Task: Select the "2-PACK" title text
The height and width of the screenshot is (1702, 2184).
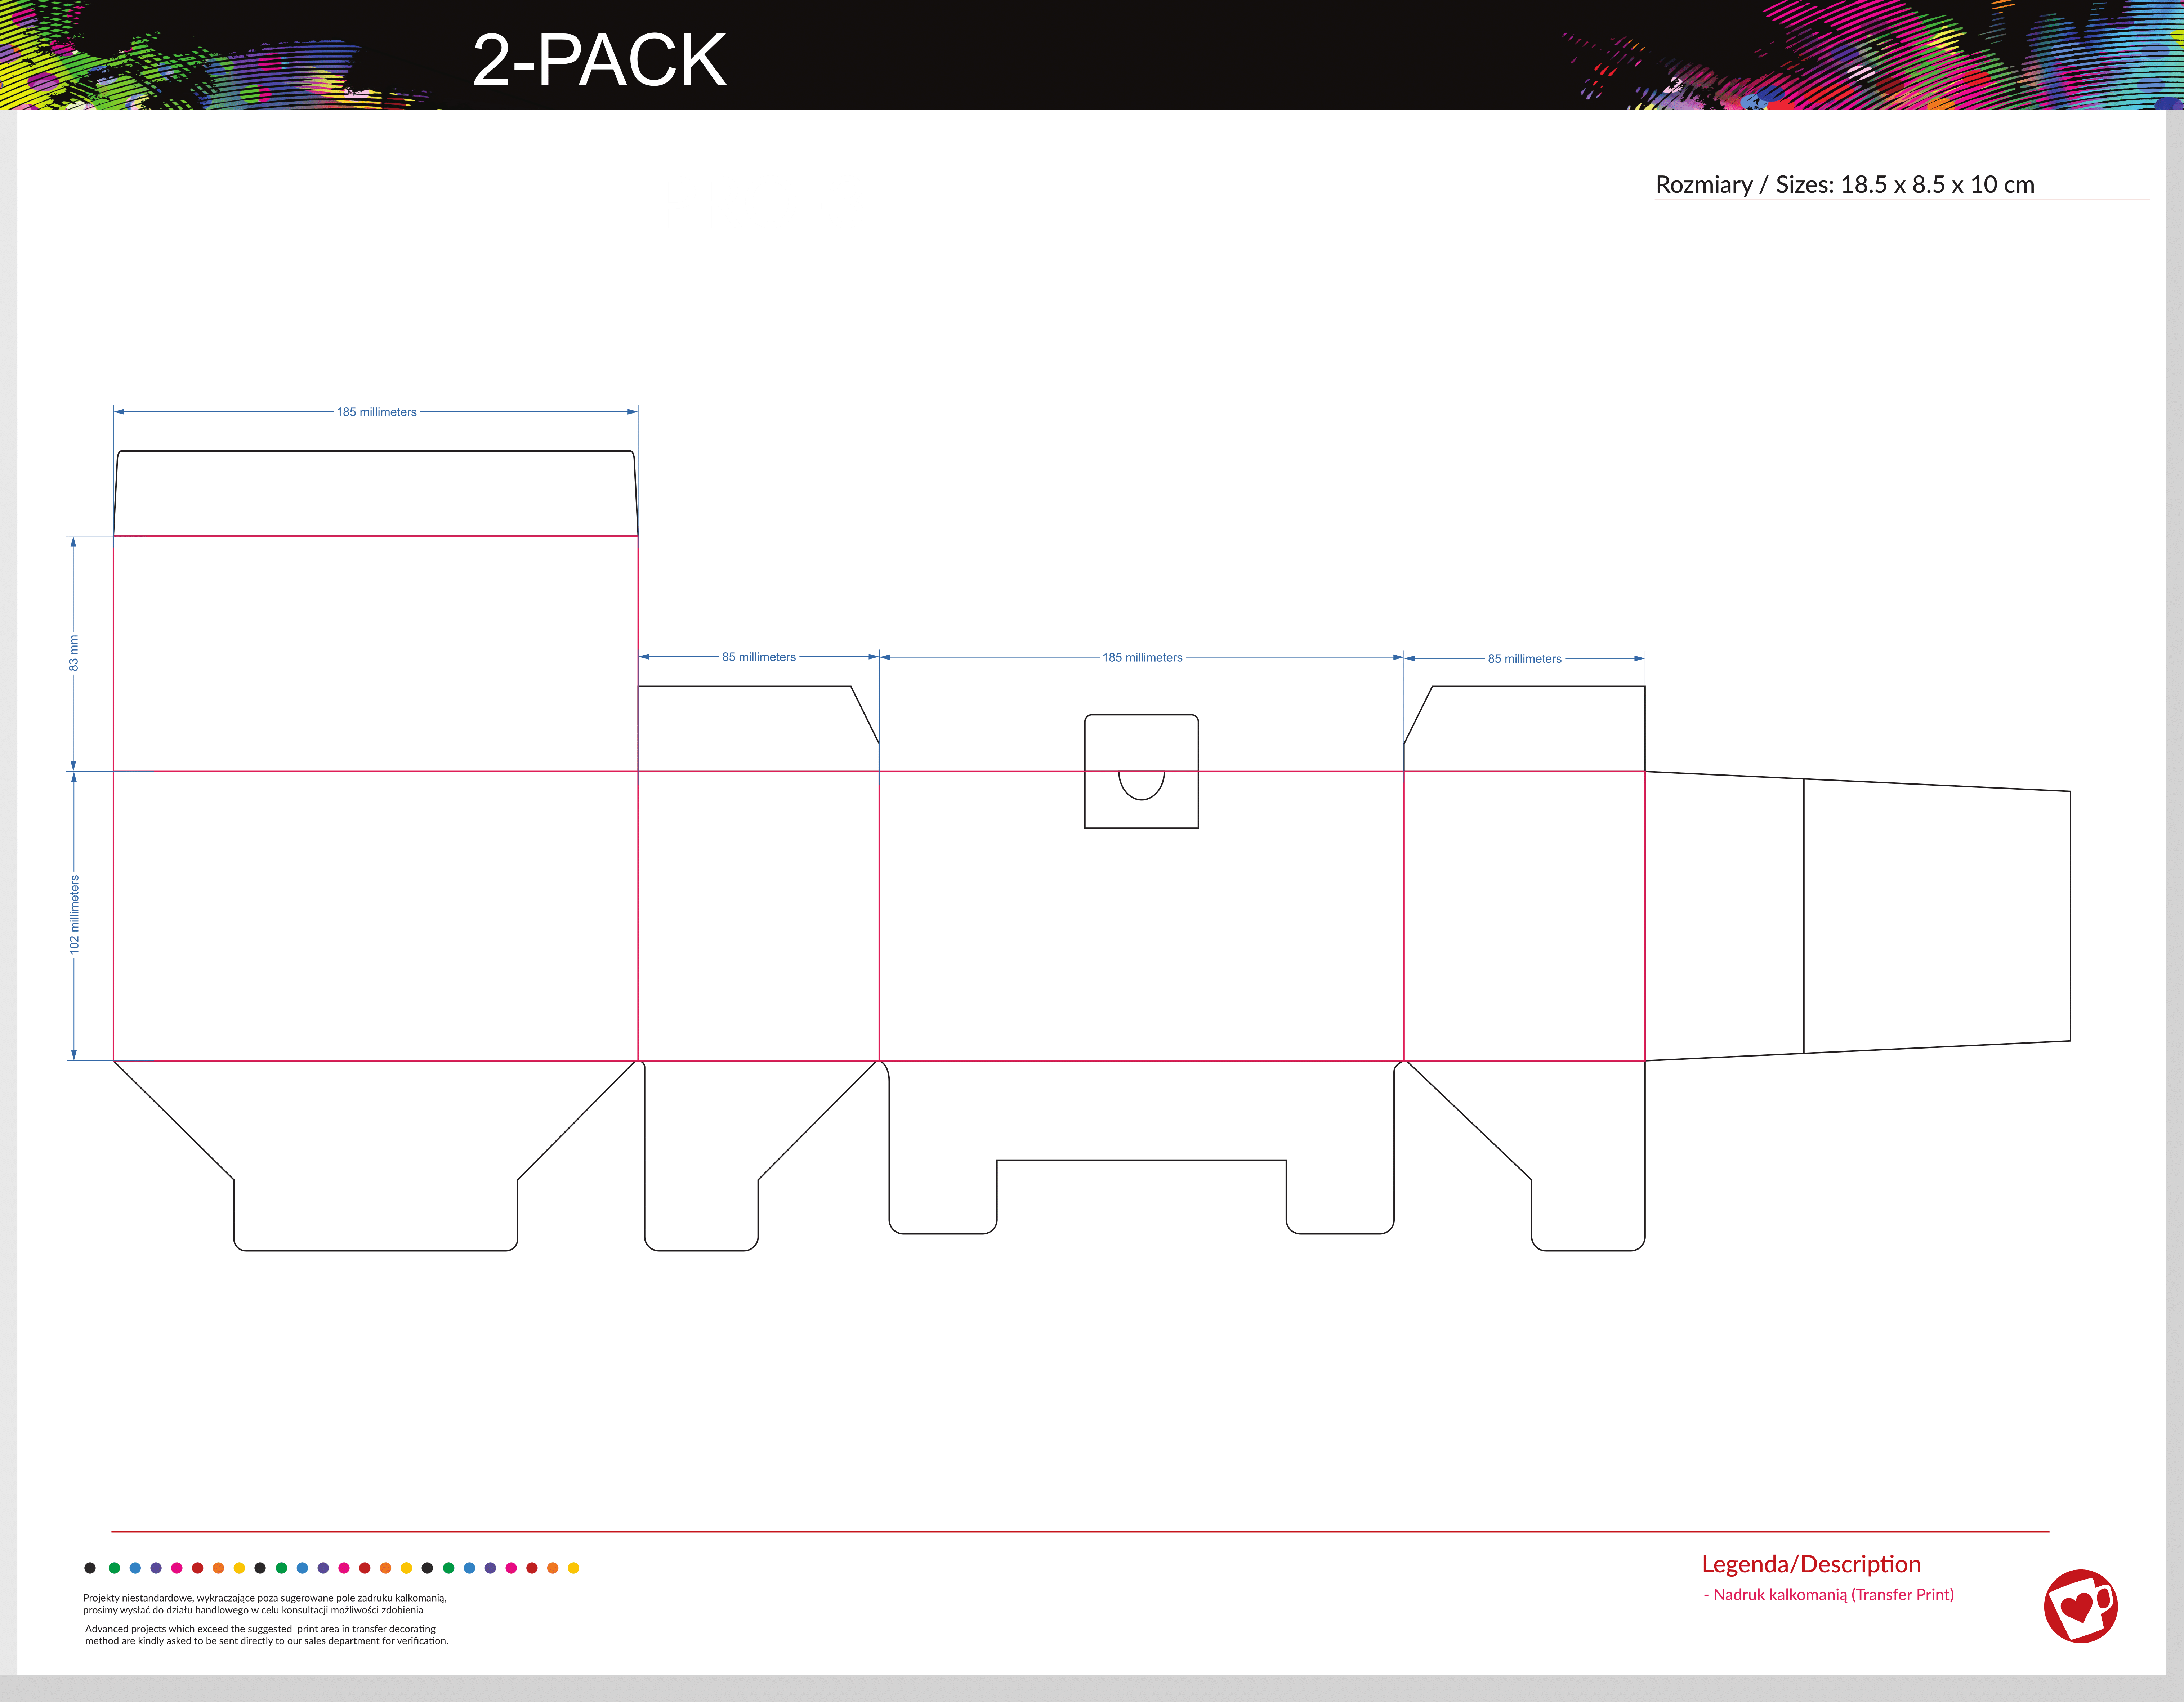Action: [599, 60]
